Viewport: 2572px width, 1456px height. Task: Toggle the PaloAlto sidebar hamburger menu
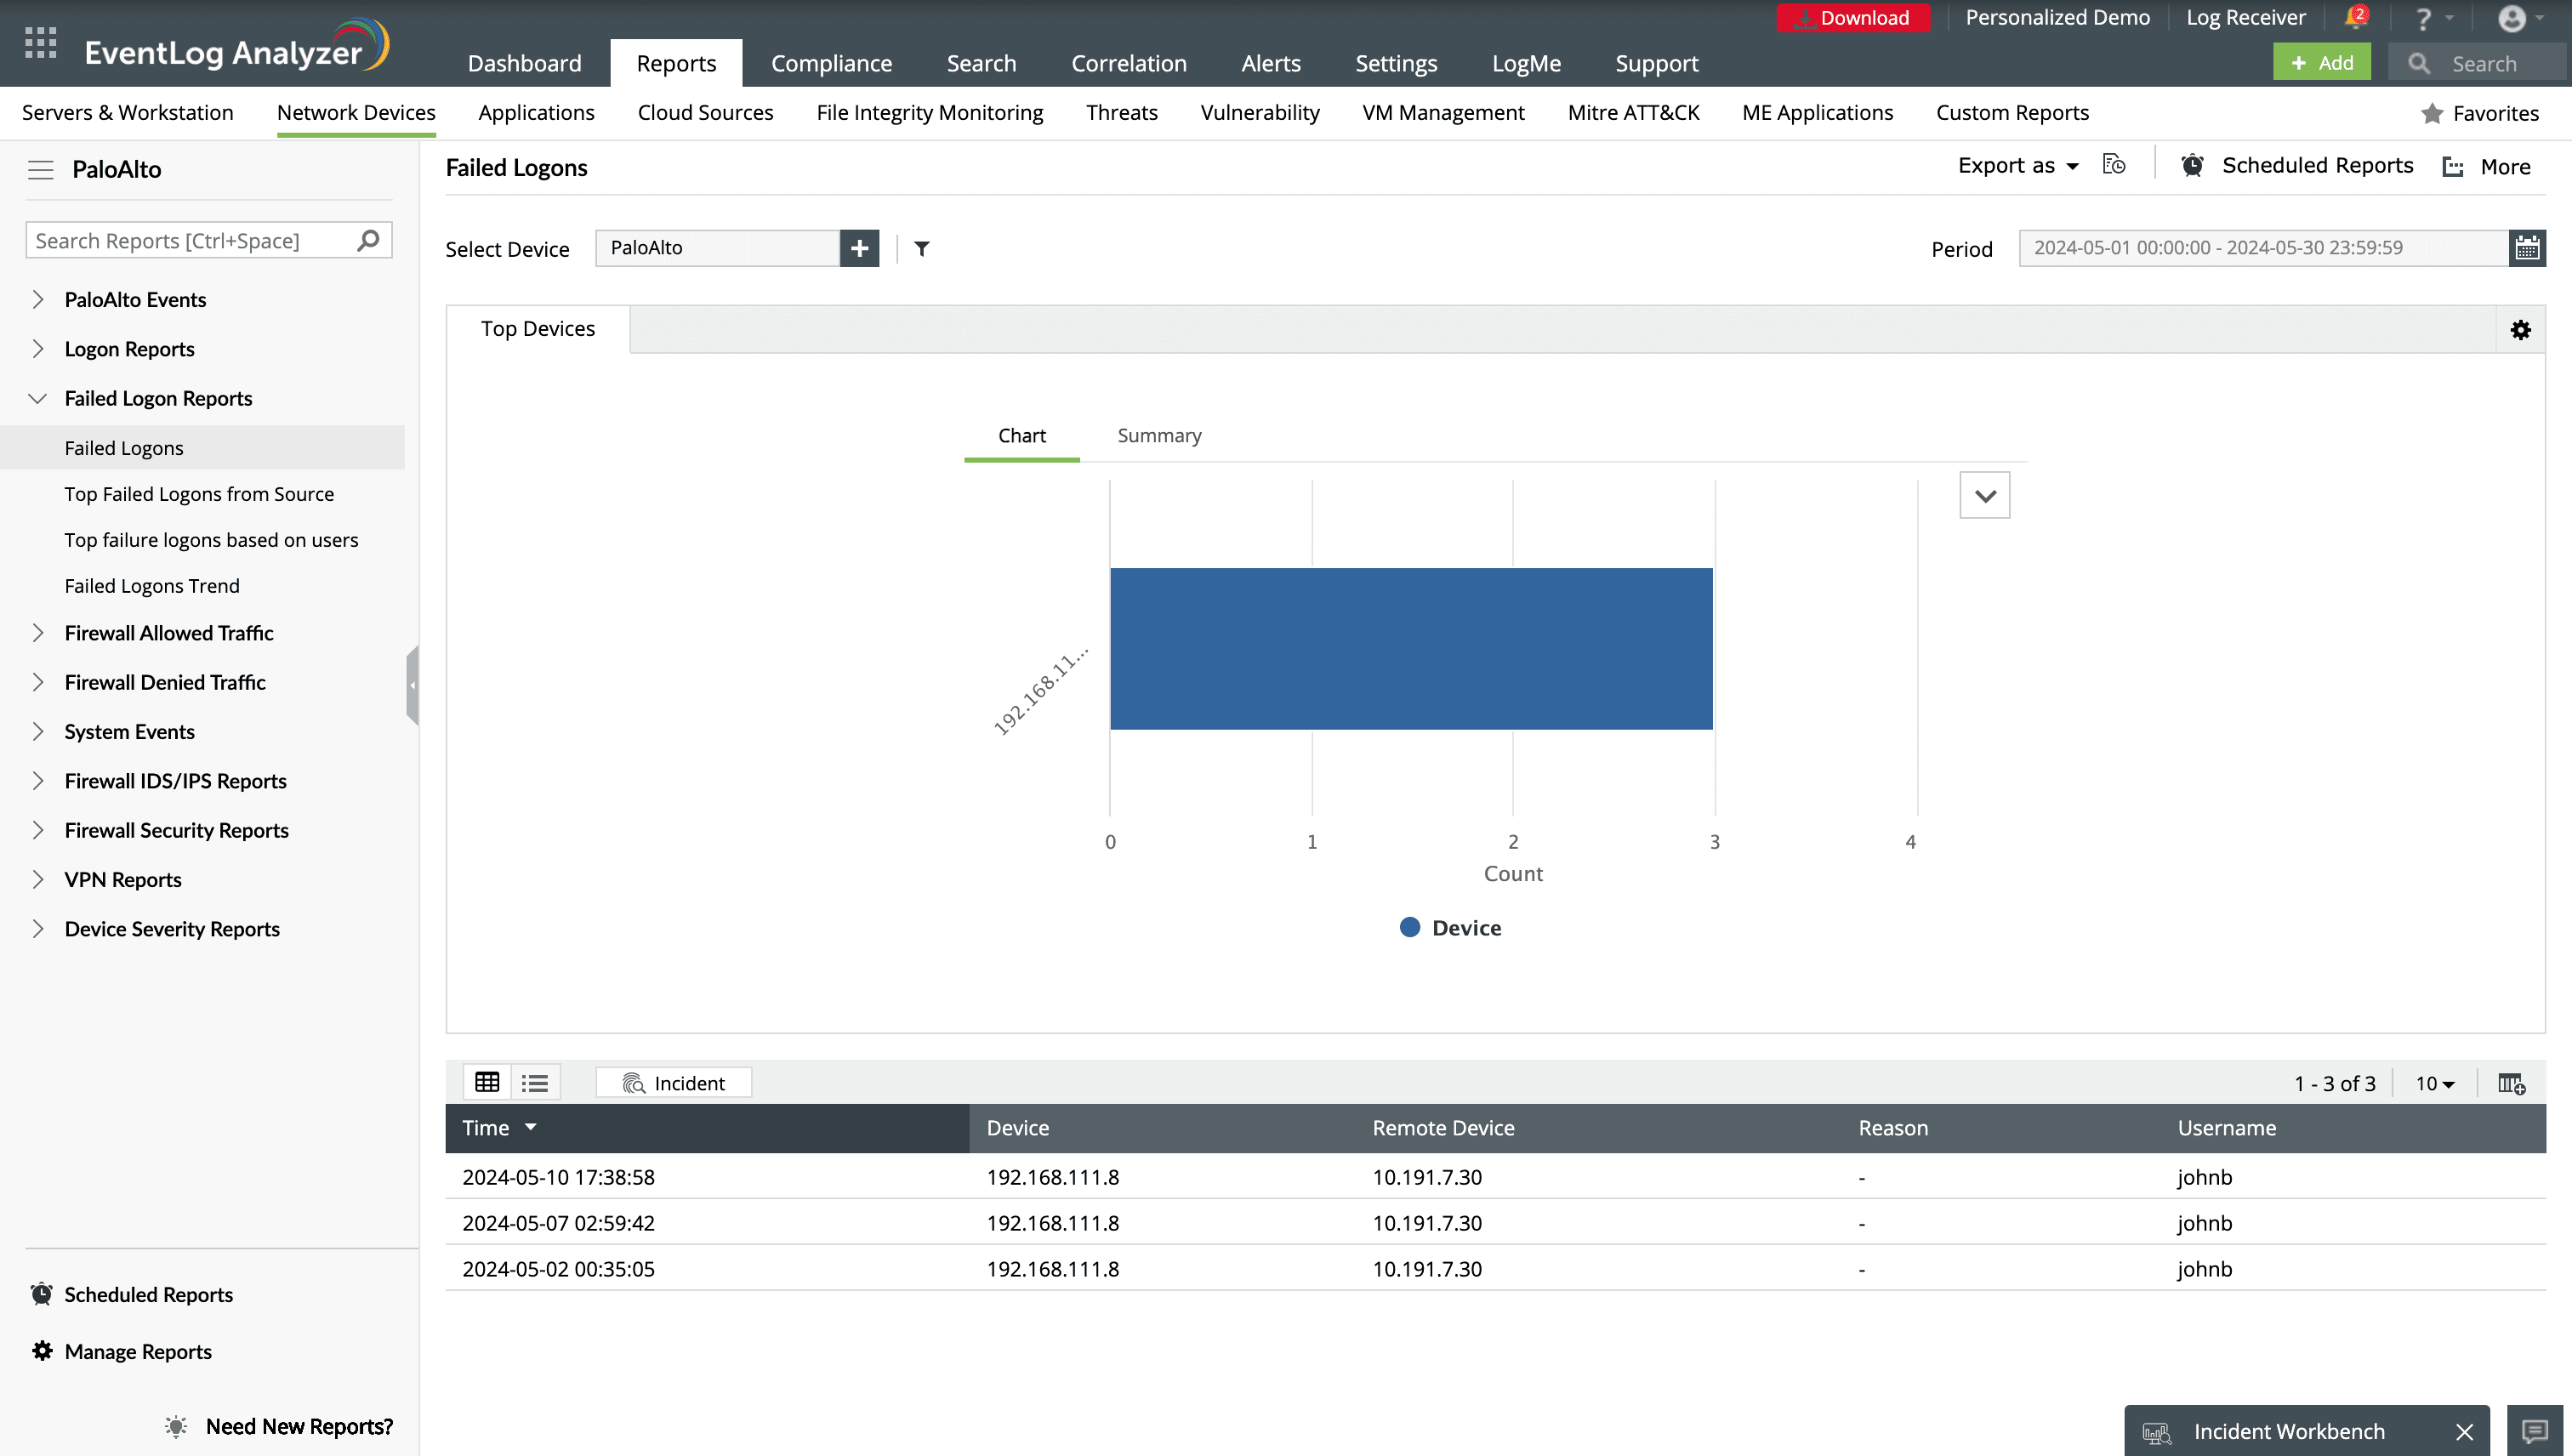click(40, 170)
